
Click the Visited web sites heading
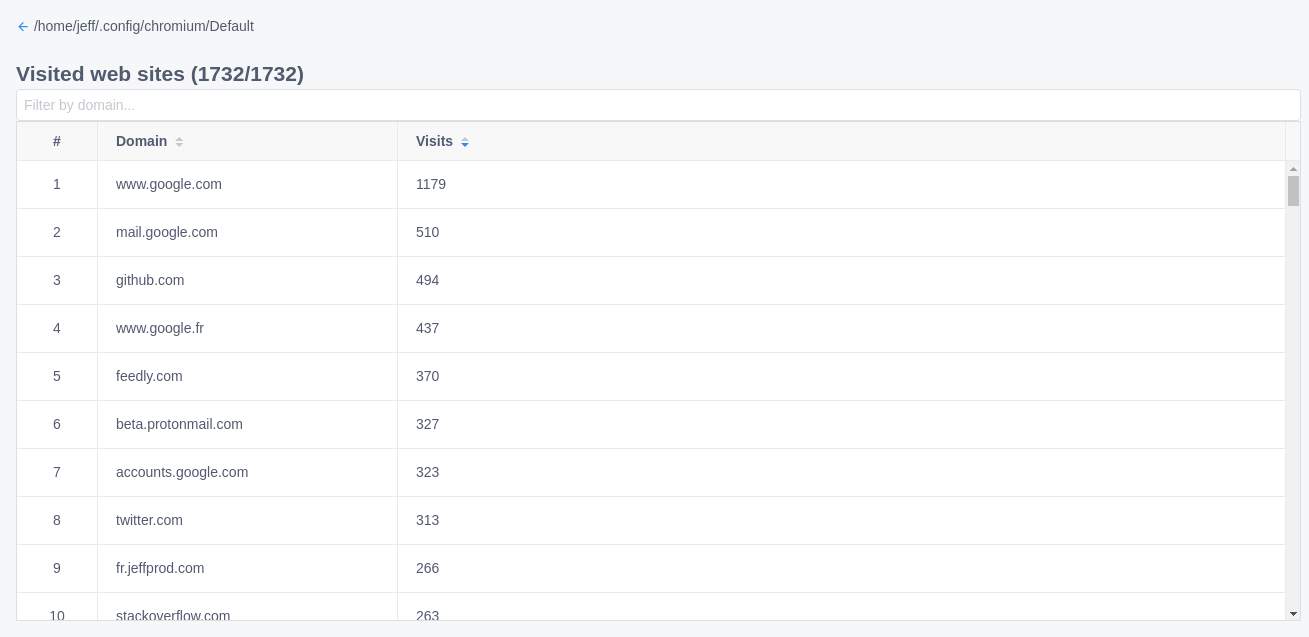(160, 74)
